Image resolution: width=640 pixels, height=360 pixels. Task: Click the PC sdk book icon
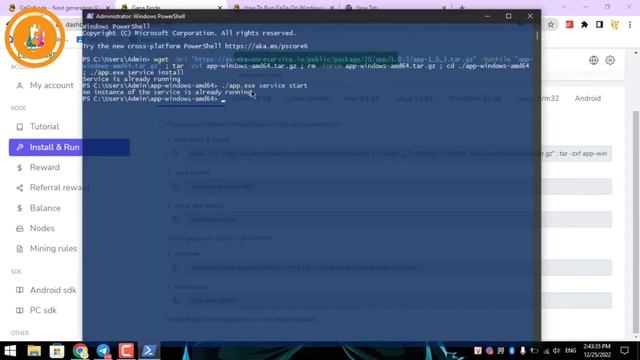point(20,311)
